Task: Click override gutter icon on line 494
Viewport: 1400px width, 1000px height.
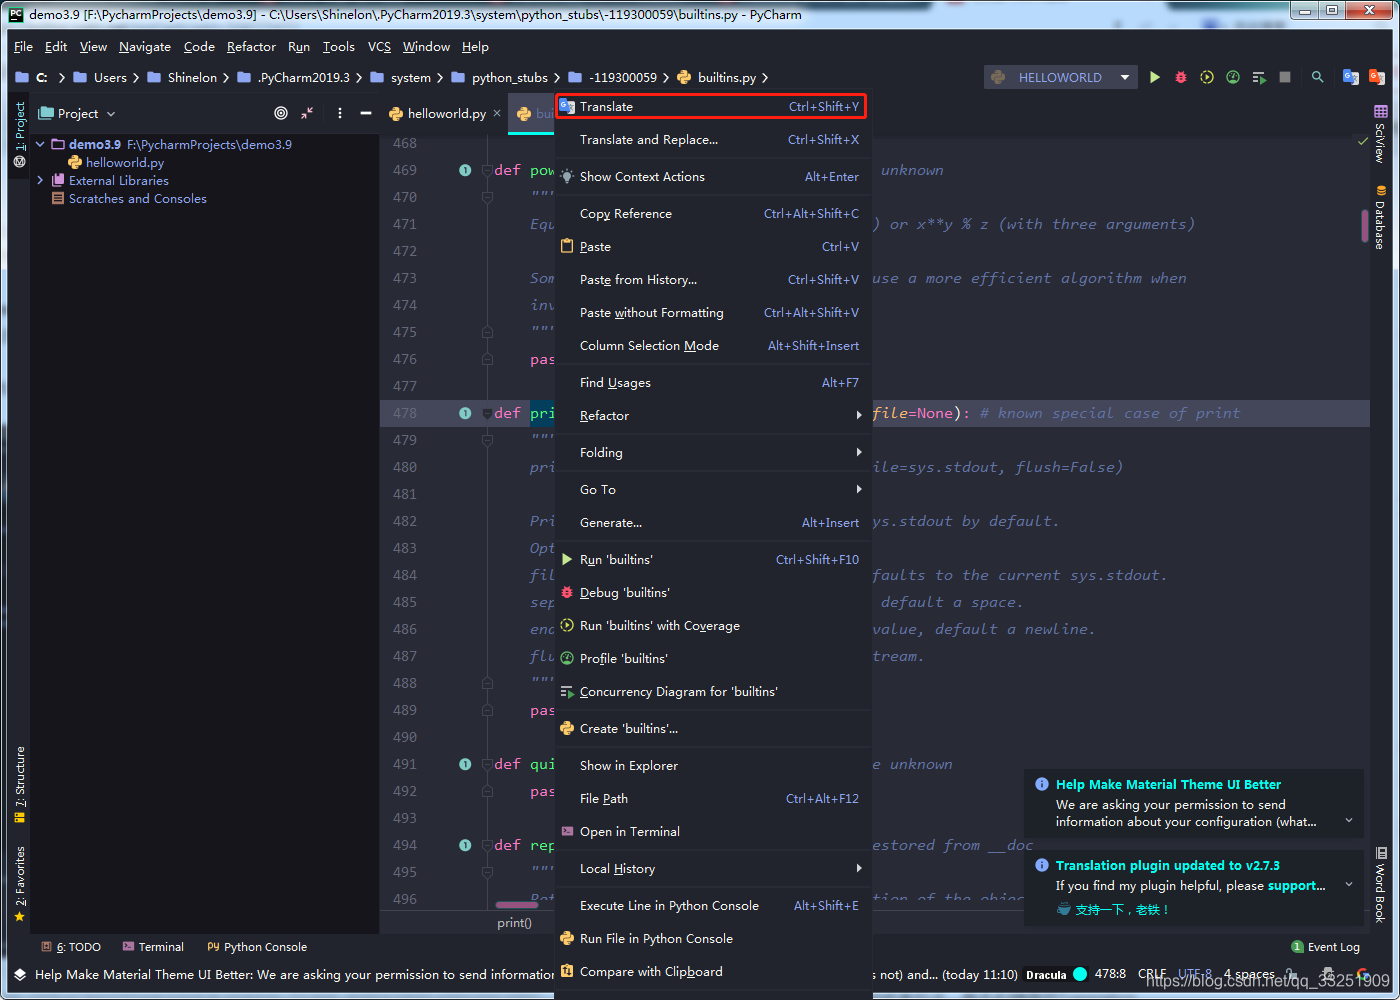Action: pos(465,845)
